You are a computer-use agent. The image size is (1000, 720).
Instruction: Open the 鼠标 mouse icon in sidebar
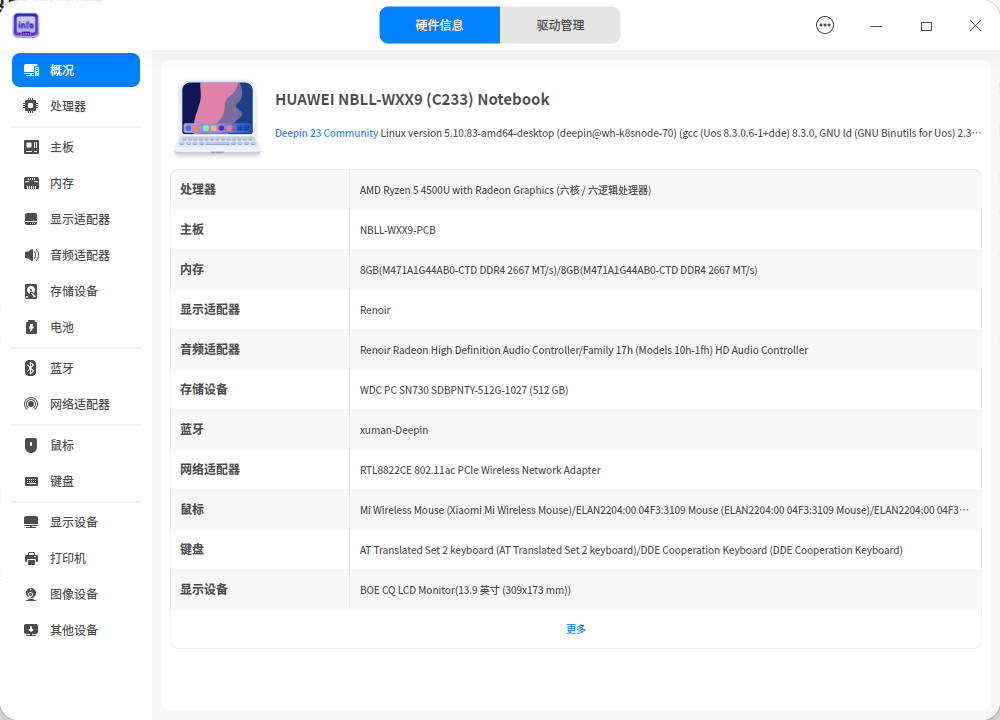(31, 445)
